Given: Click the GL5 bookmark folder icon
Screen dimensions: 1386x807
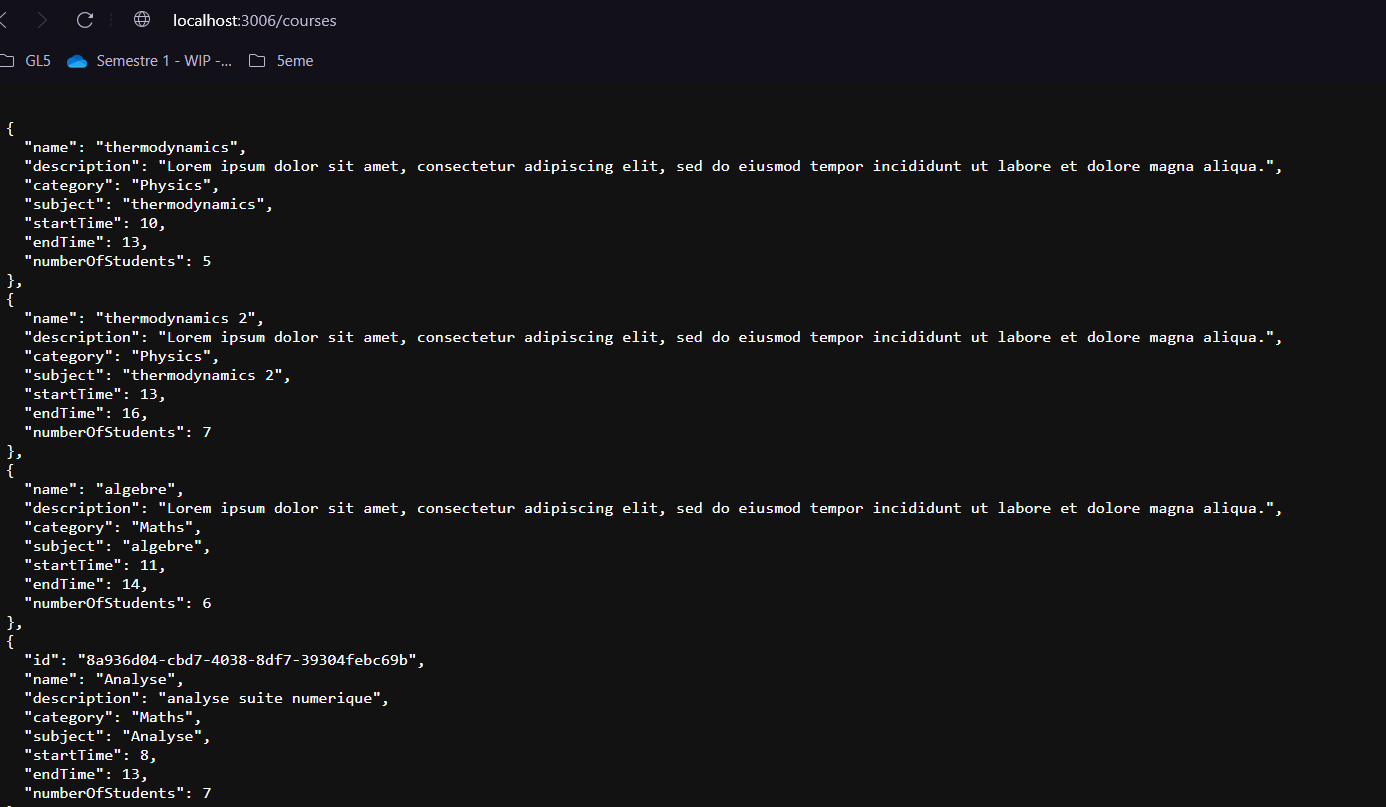Looking at the screenshot, I should coord(9,60).
